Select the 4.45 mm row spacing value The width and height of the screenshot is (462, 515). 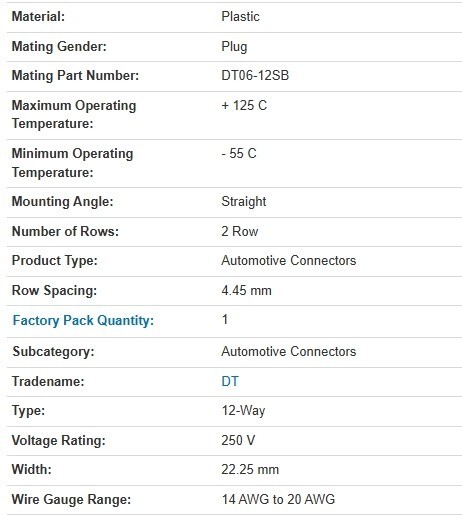(x=246, y=290)
